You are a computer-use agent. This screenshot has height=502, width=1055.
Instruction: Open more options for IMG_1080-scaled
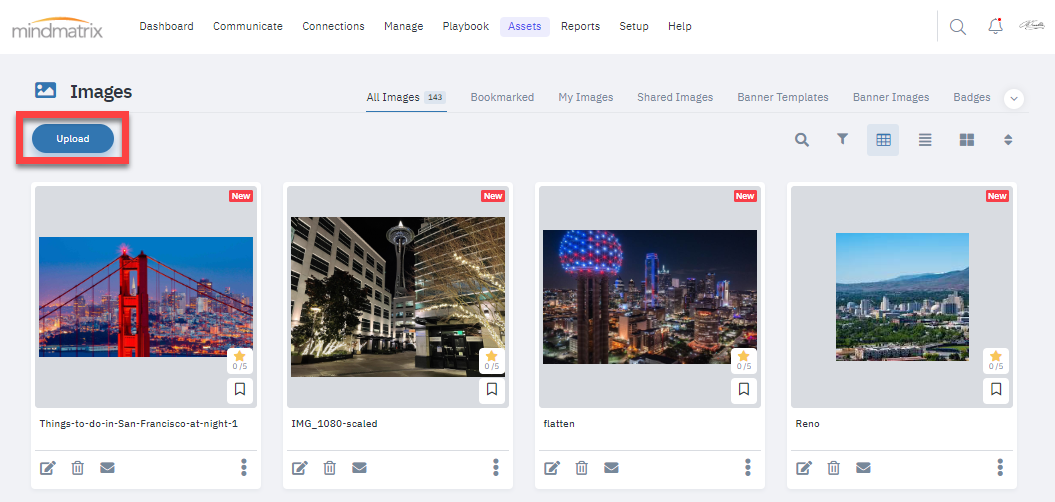click(496, 467)
